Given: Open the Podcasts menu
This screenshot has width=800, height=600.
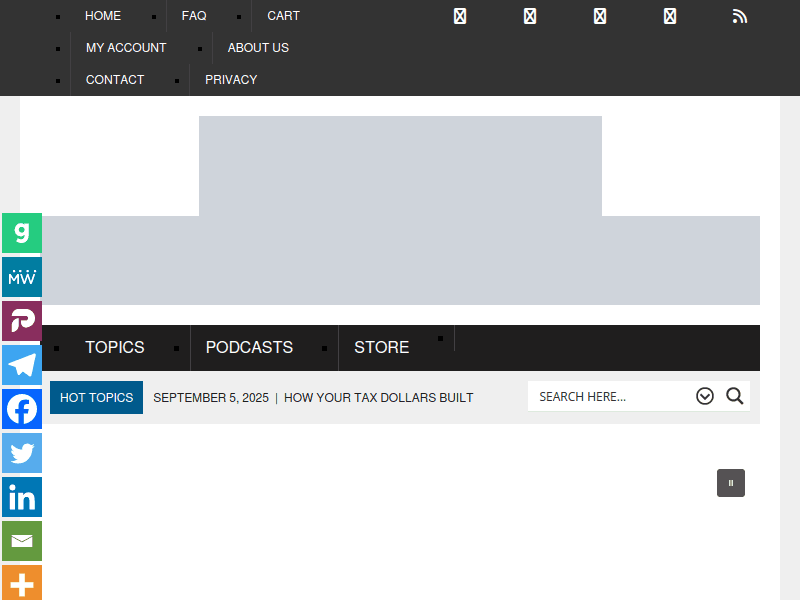Looking at the screenshot, I should tap(249, 347).
